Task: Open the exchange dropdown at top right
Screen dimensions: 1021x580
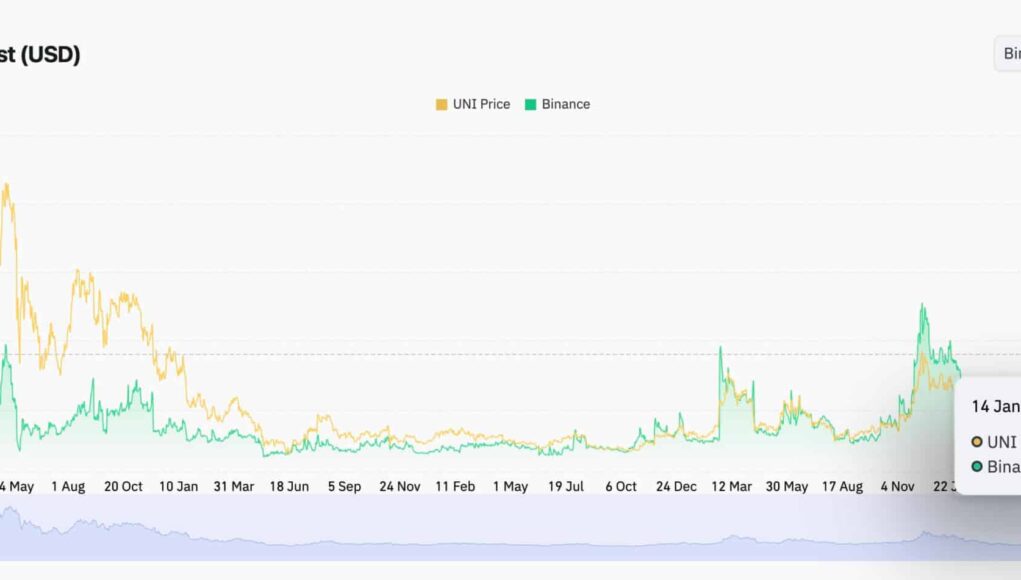Action: point(1007,54)
